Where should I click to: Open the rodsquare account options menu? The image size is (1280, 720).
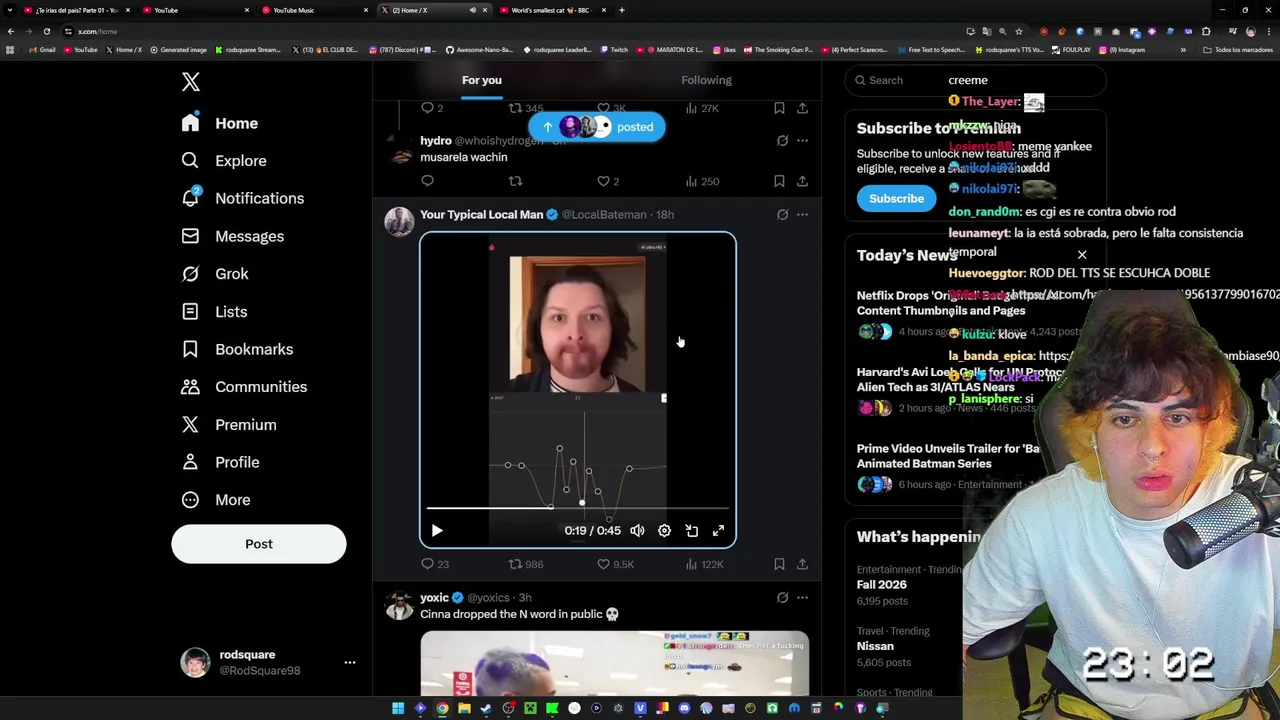[x=349, y=662]
